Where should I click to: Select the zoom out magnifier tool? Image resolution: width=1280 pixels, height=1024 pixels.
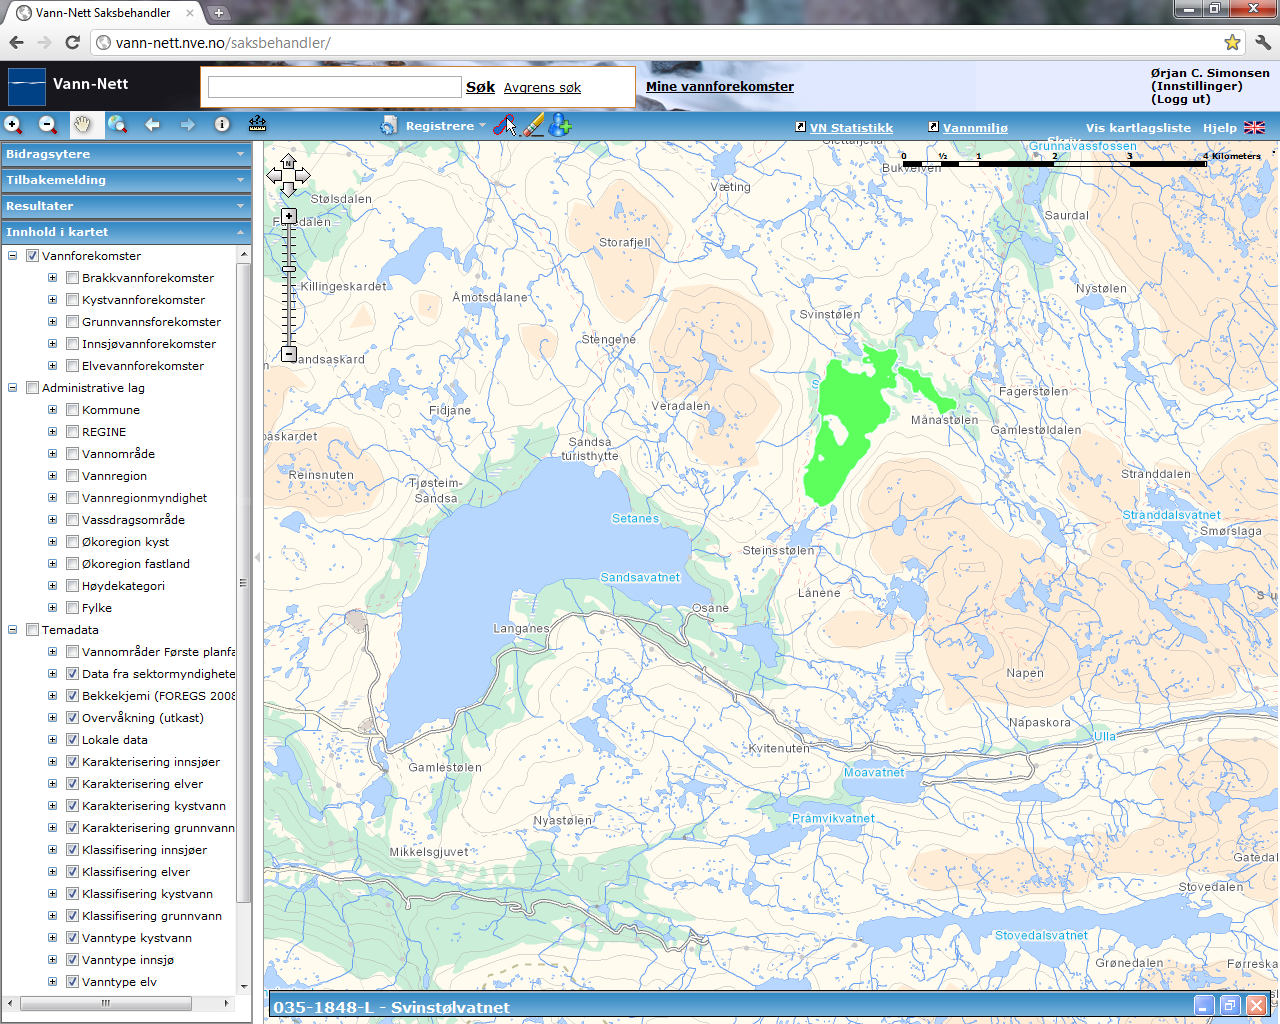click(x=47, y=125)
